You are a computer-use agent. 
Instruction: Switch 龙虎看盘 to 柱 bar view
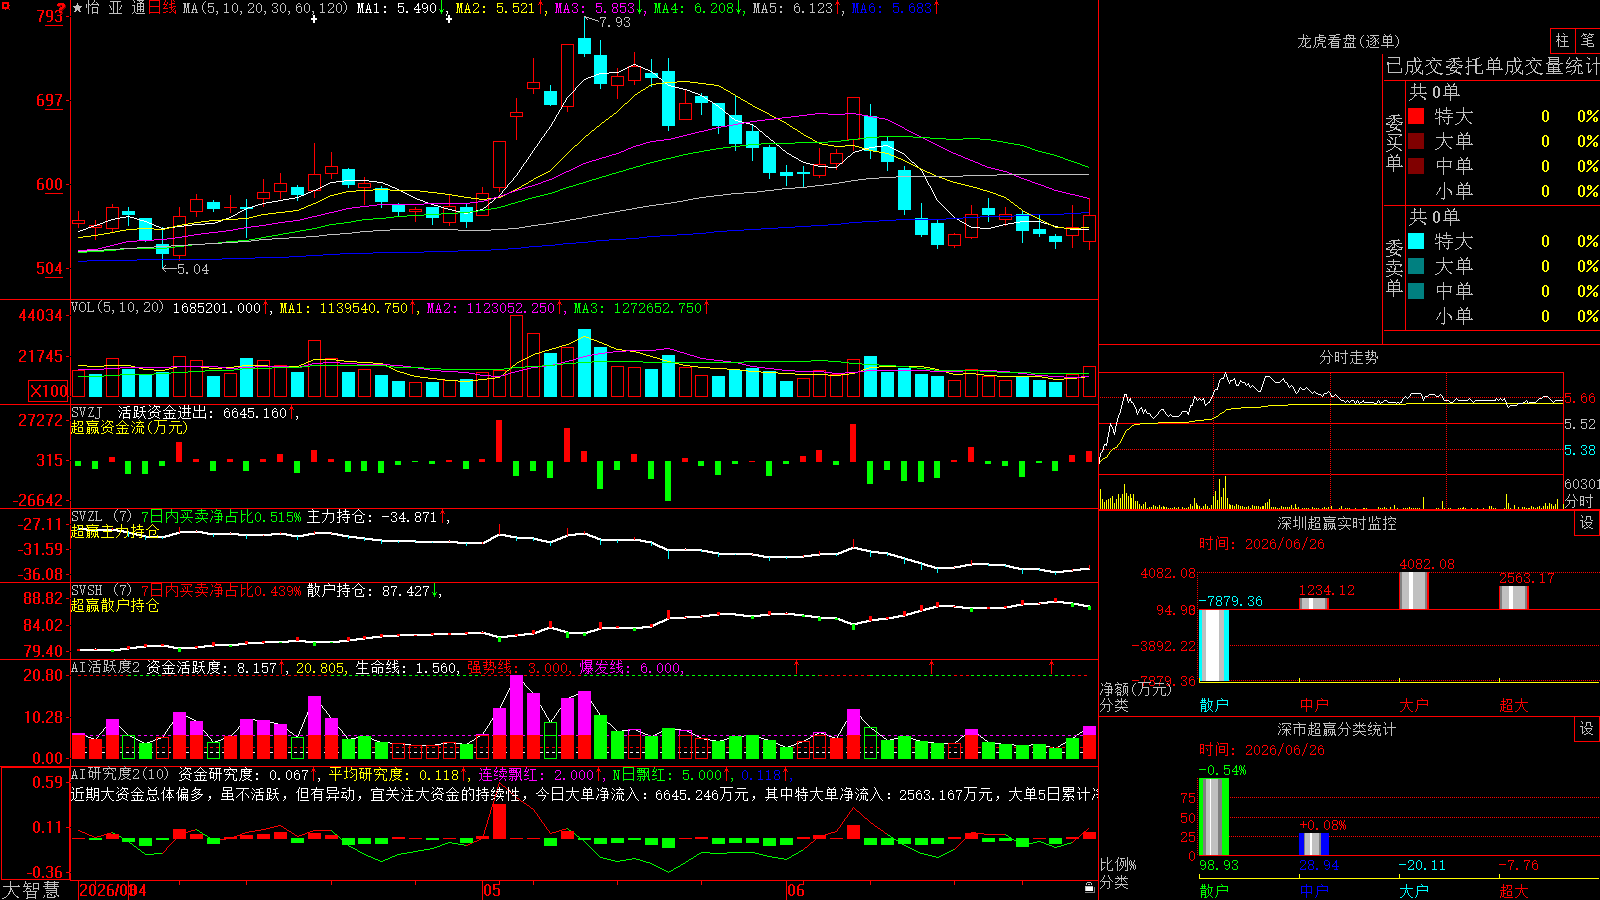pos(1562,40)
